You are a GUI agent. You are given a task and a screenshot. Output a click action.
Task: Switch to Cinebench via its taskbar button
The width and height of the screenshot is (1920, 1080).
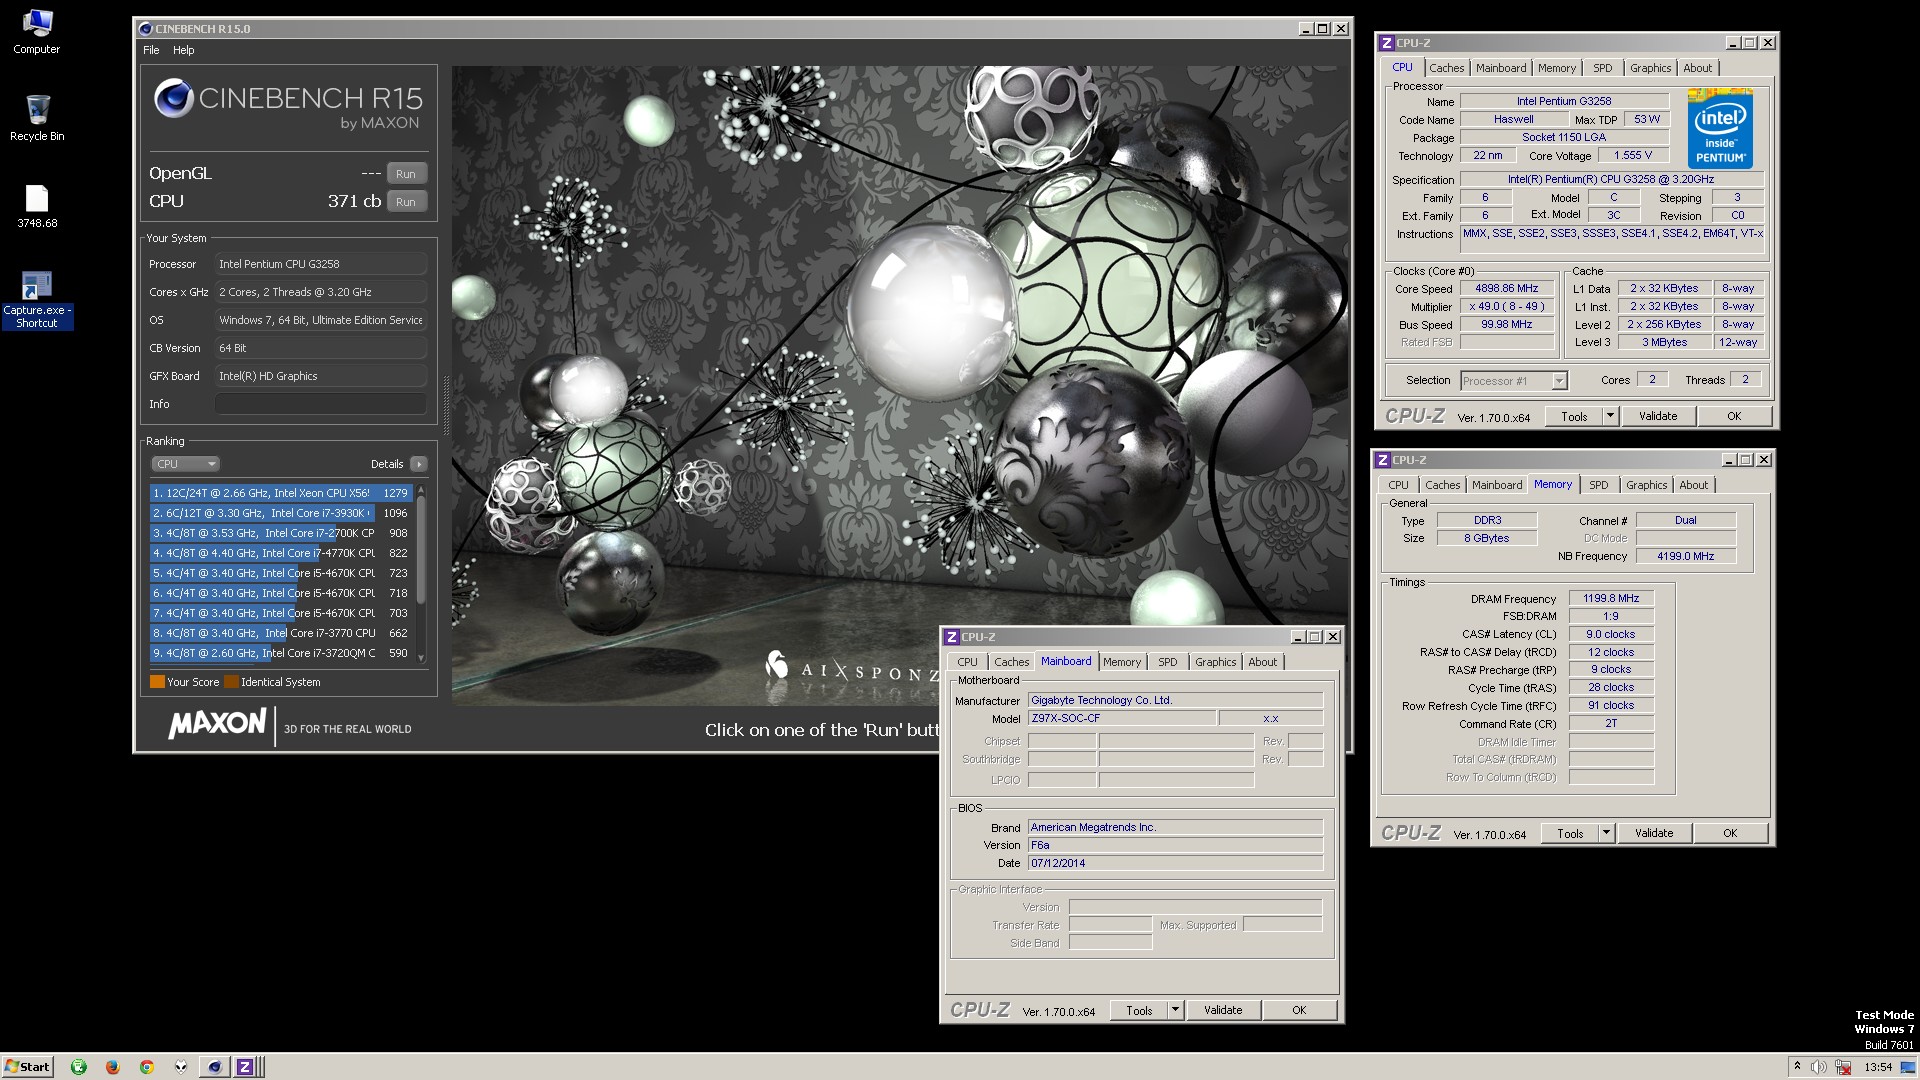coord(214,1067)
